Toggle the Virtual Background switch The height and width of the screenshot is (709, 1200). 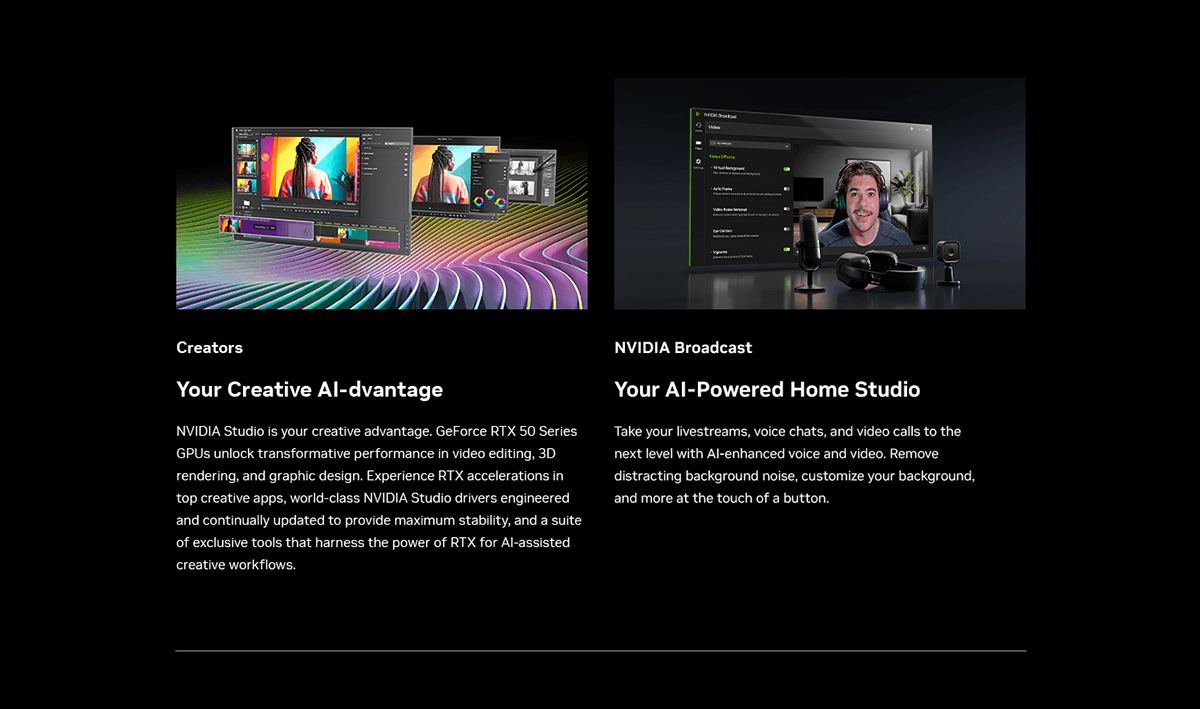click(x=787, y=170)
